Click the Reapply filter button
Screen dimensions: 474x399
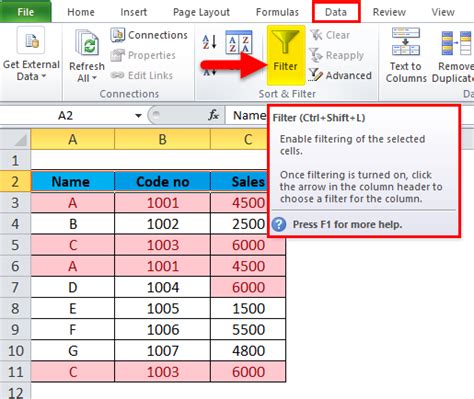[337, 55]
